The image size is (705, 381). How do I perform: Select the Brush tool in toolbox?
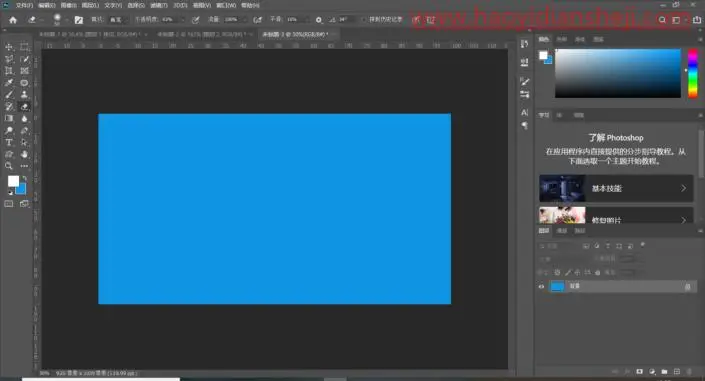tap(9, 94)
